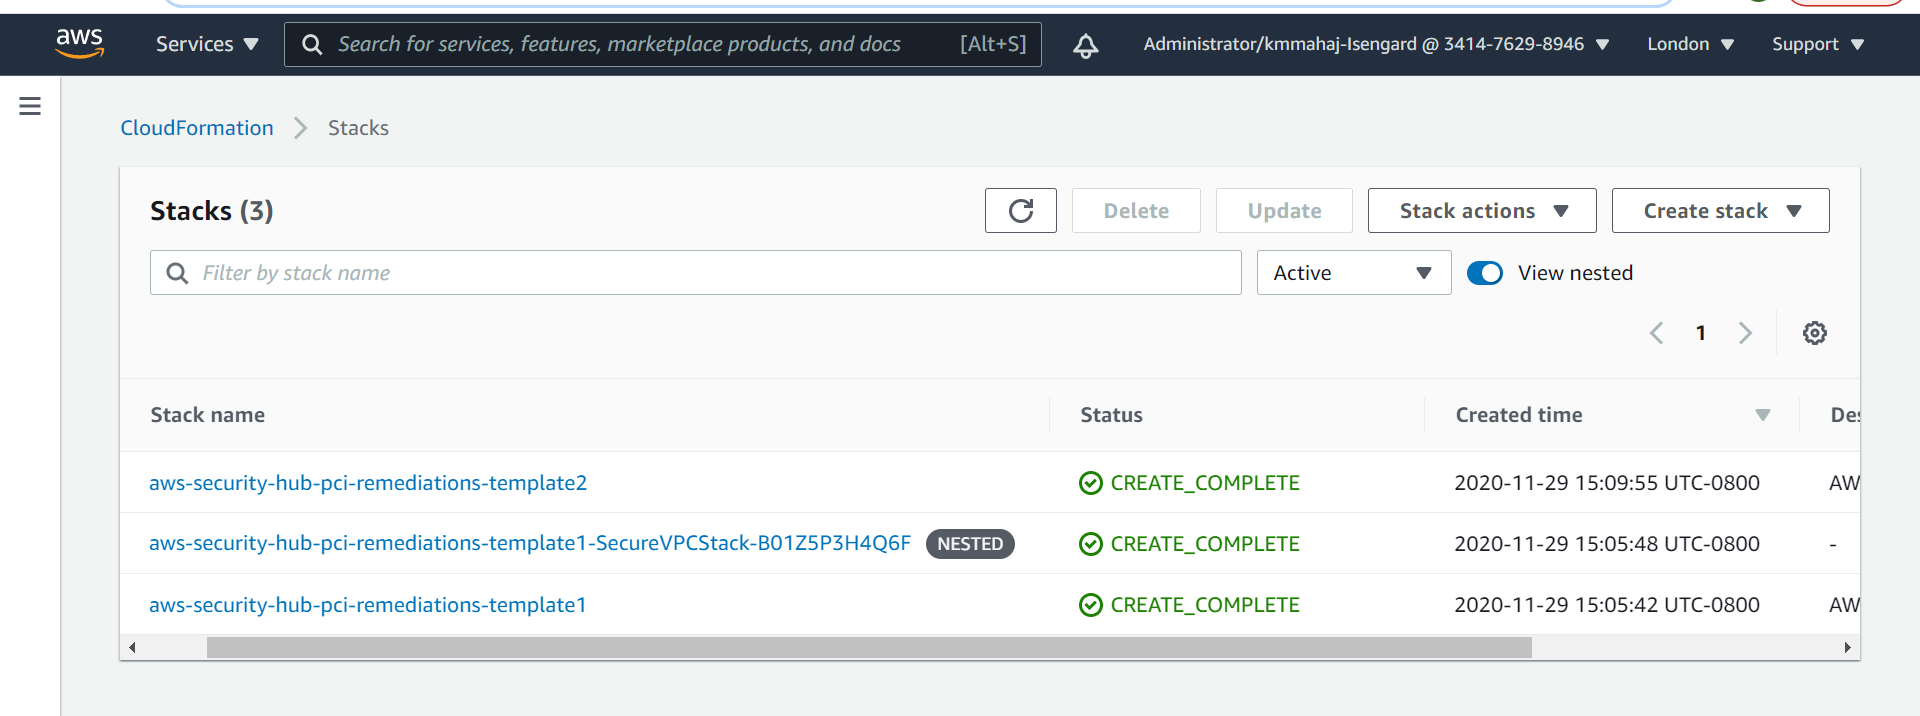Click created time 15:05:48 cell
Viewport: 1920px width, 716px height.
(x=1607, y=544)
